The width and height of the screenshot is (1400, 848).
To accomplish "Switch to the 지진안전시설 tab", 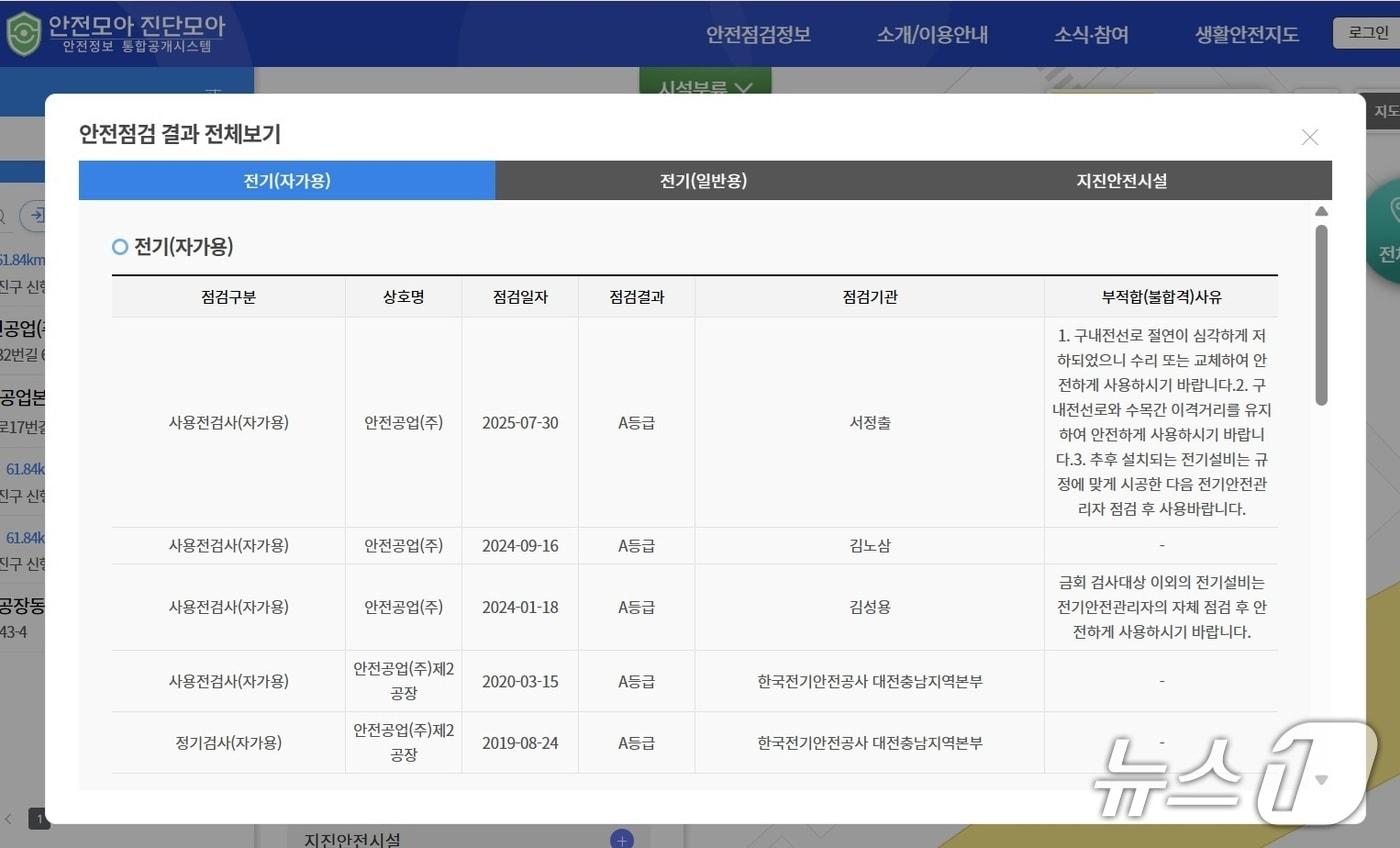I will (x=1120, y=180).
